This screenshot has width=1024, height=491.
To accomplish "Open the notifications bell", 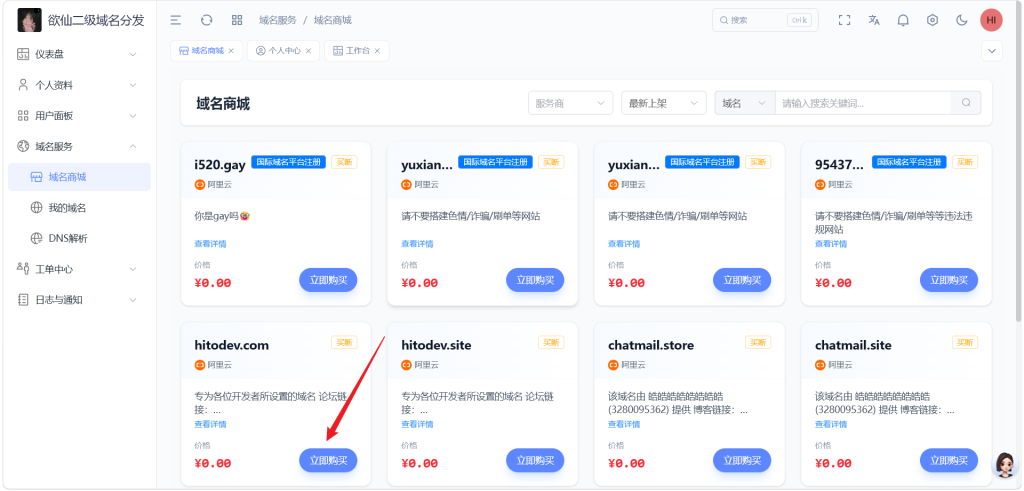I will (903, 20).
